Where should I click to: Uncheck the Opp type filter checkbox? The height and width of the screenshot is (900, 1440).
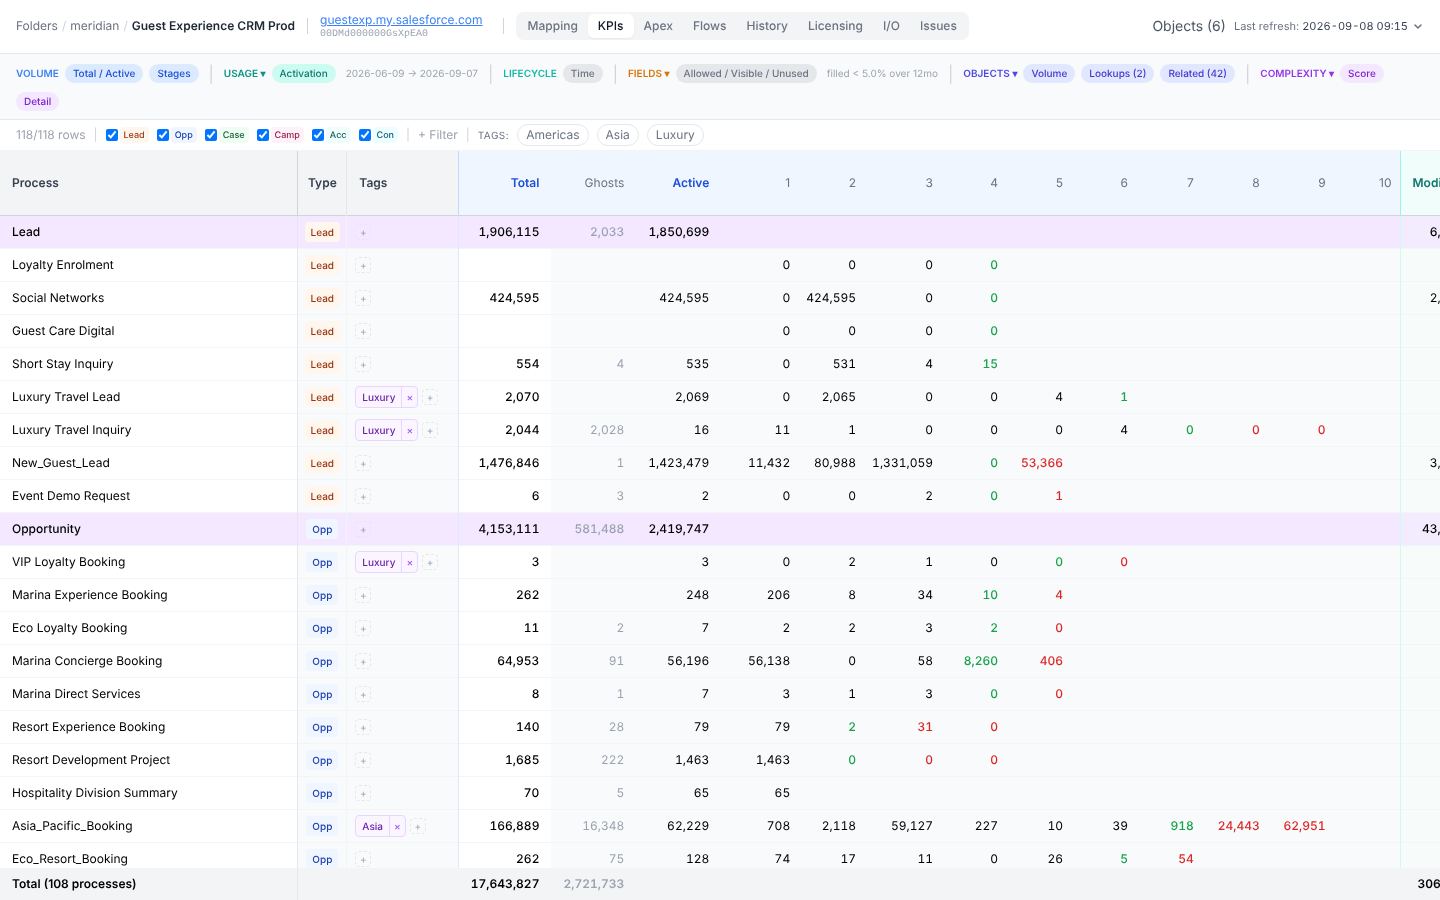click(x=163, y=135)
